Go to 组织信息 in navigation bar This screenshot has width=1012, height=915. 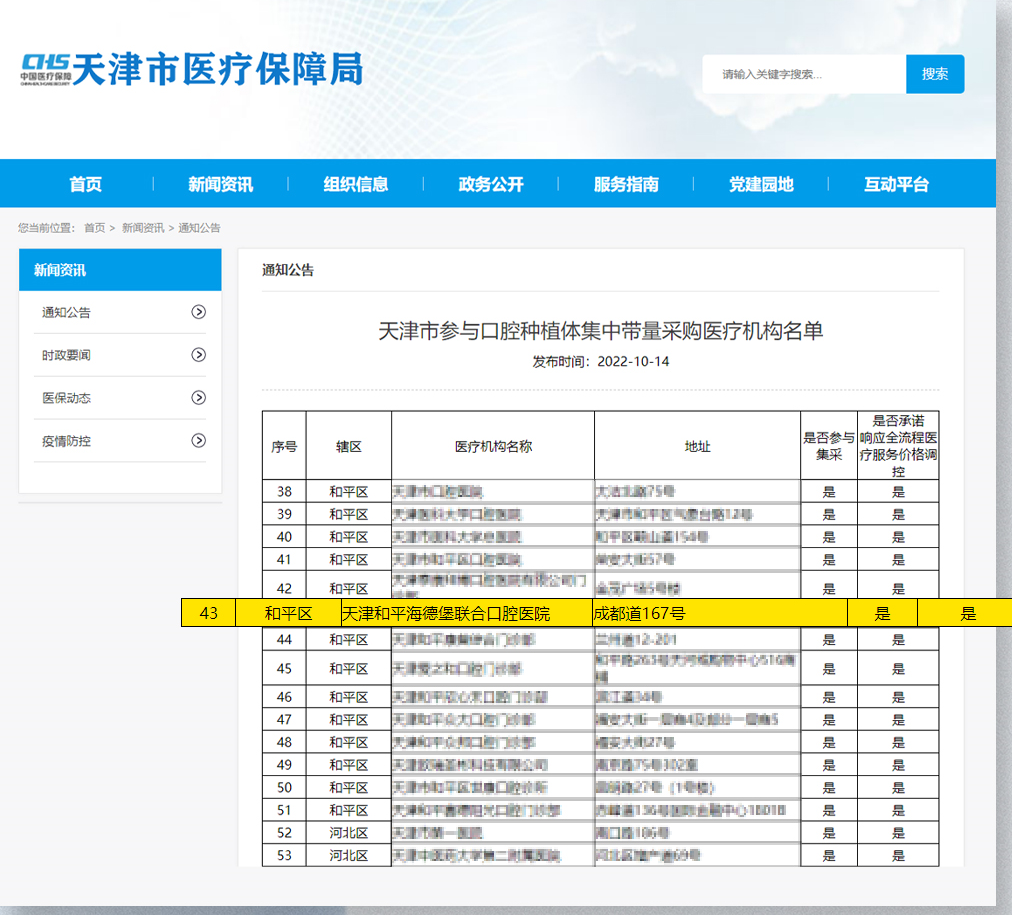[x=355, y=184]
